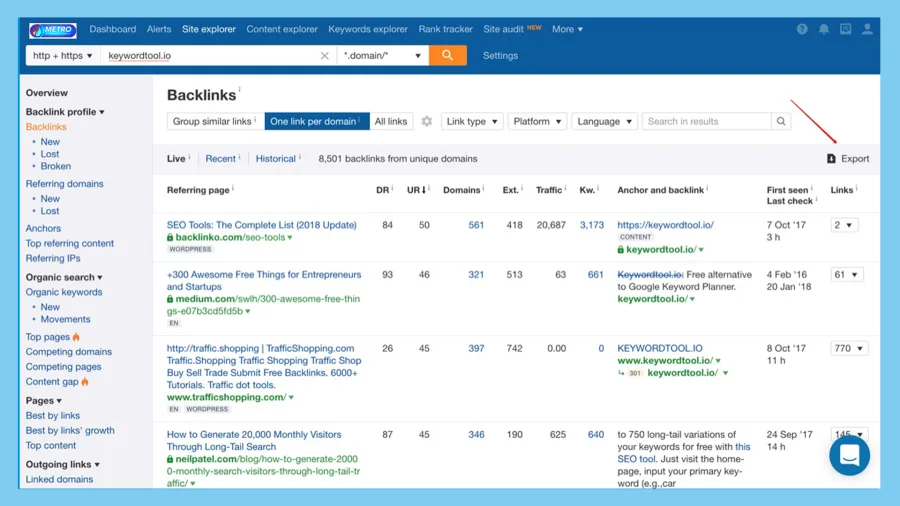900x506 pixels.
Task: Click magnifier icon in Search in results
Action: (781, 121)
